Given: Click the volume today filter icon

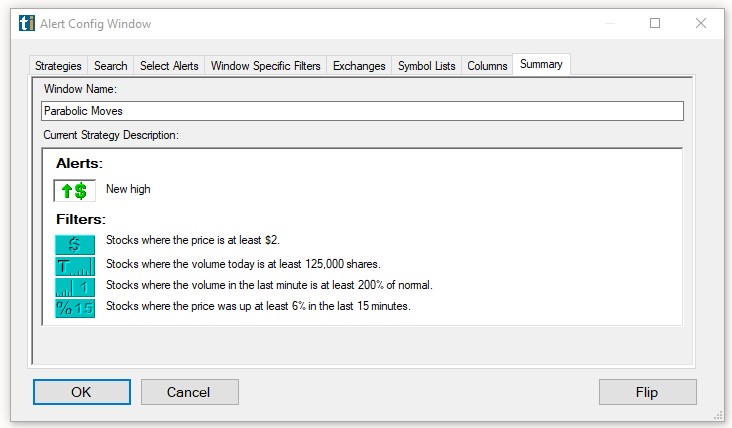Looking at the screenshot, I should 75,266.
